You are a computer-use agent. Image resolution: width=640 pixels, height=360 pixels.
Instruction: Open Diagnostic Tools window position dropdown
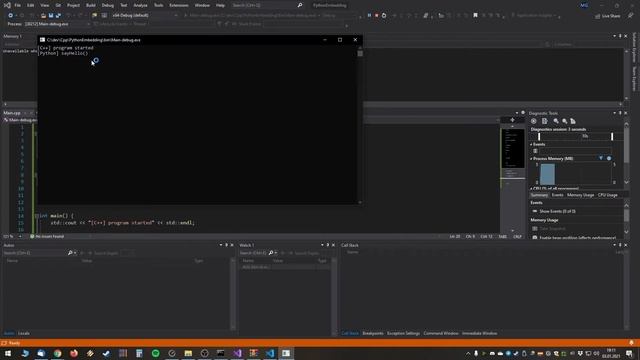(614, 113)
